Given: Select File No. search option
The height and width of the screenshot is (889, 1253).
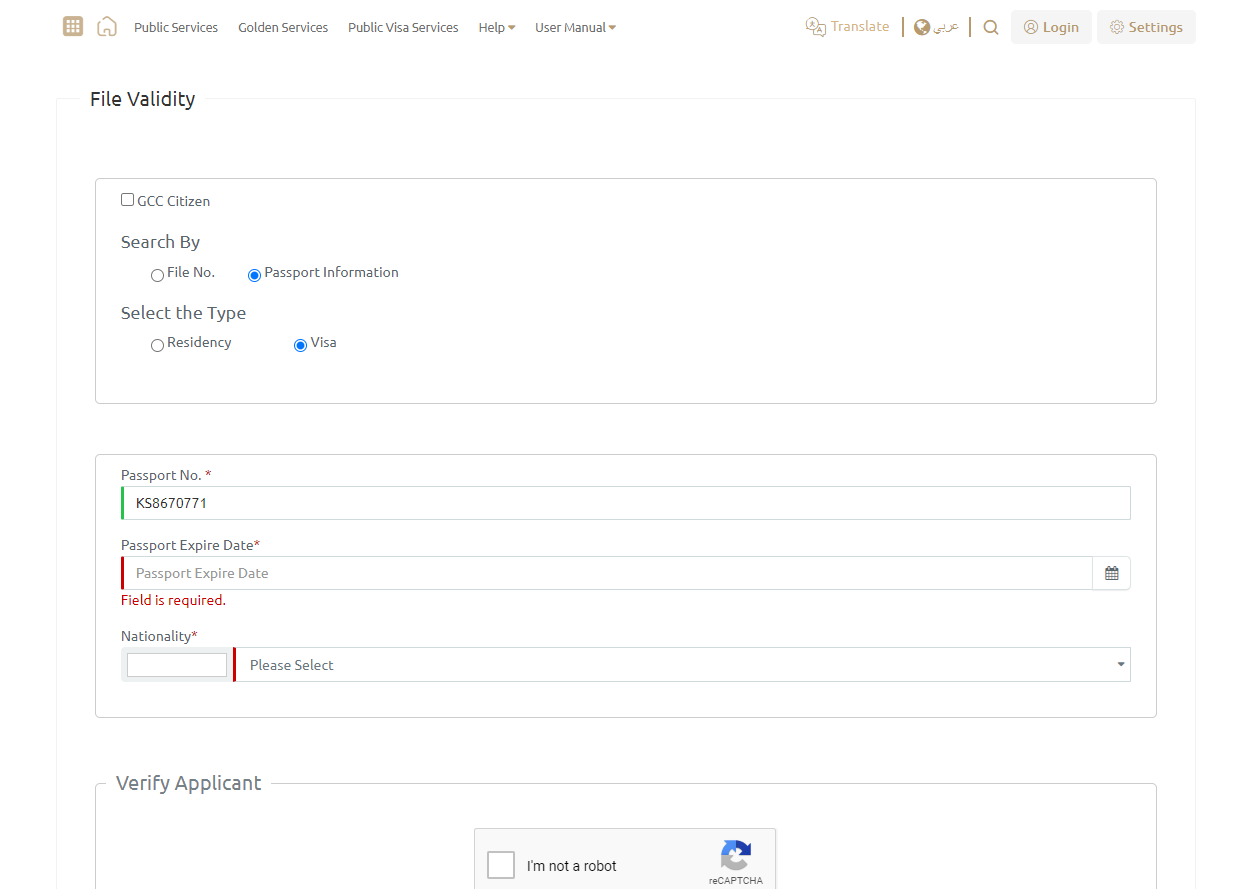Looking at the screenshot, I should [x=157, y=275].
